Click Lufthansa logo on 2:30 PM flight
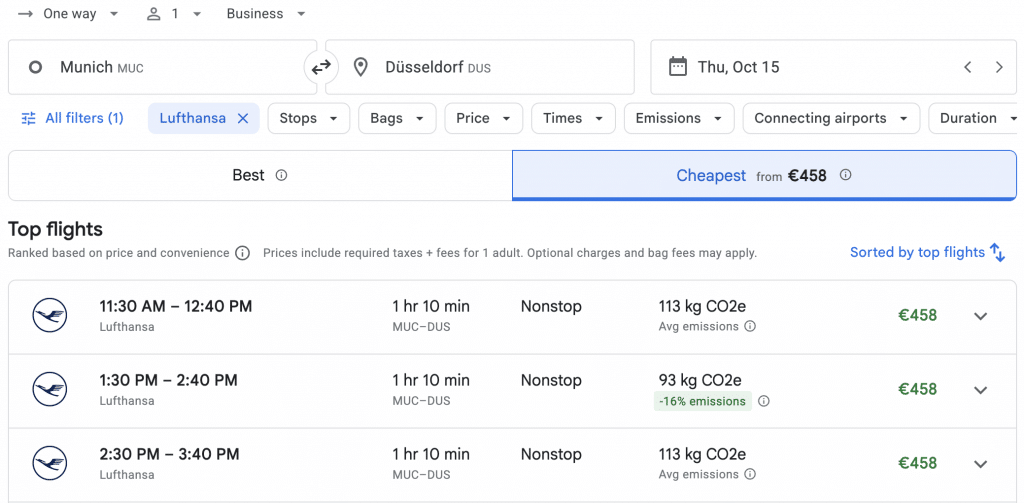This screenshot has width=1024, height=503. coord(50,463)
